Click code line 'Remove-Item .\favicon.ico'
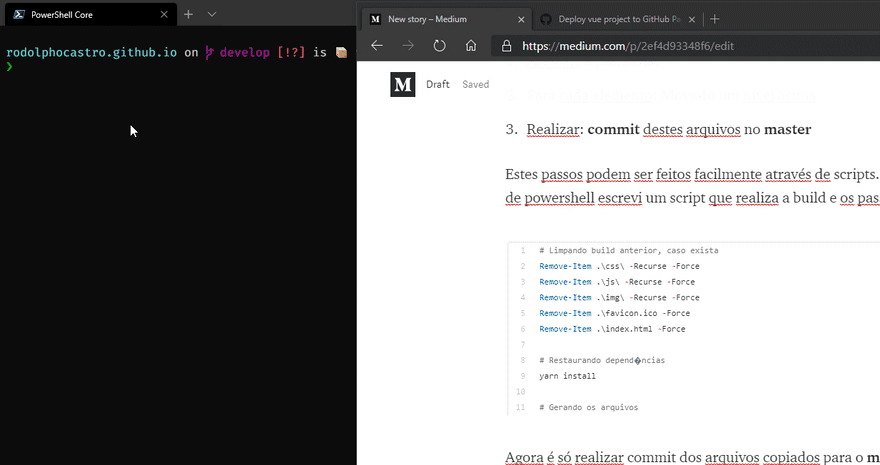This screenshot has height=465, width=880. [x=615, y=313]
